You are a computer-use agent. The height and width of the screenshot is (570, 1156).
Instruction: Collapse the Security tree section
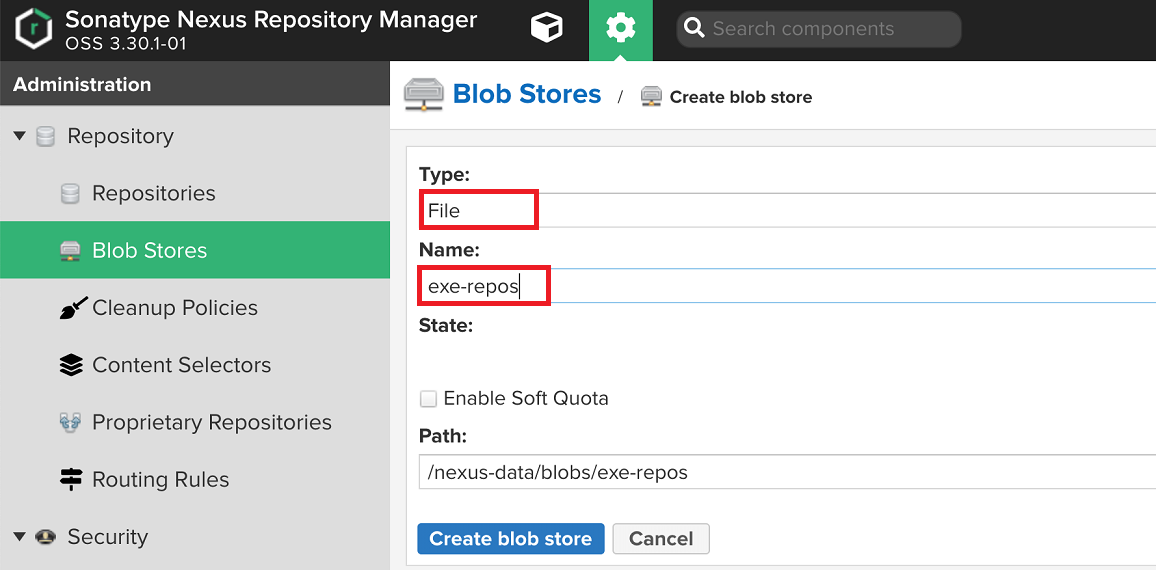(20, 536)
